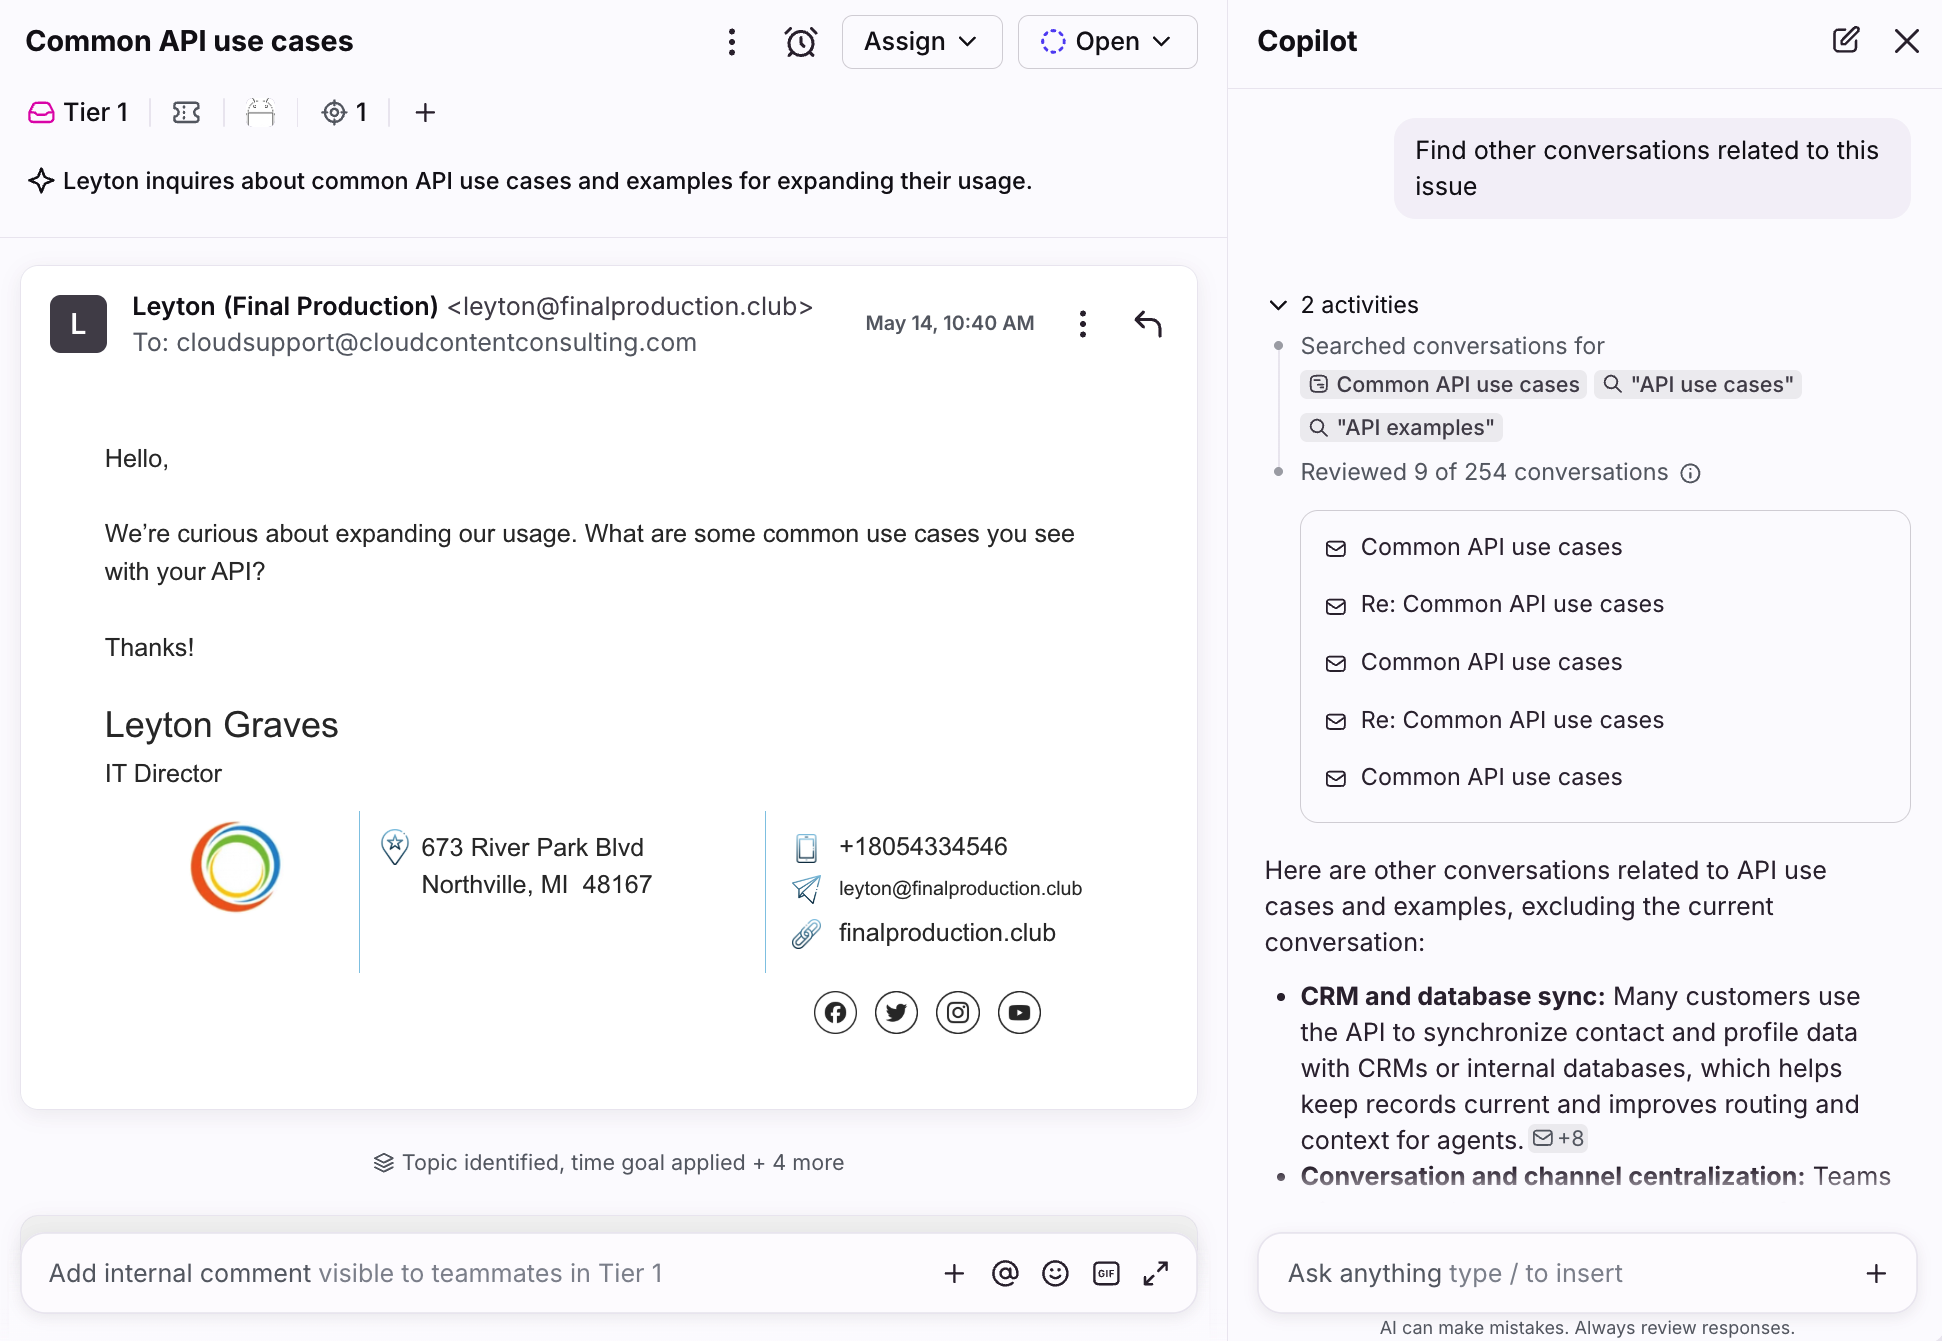Reply to Leyton's email with arrow icon
The width and height of the screenshot is (1942, 1341).
(x=1148, y=324)
